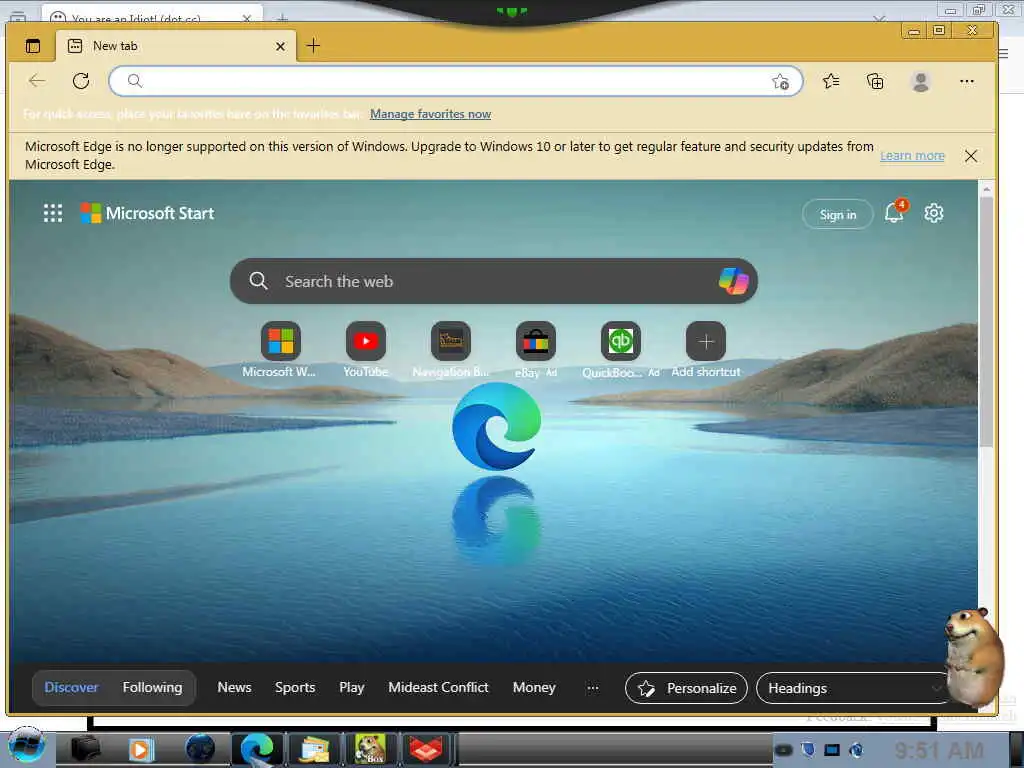Open Copilot icon in search box
Screen dimensions: 1024x768
[733, 281]
